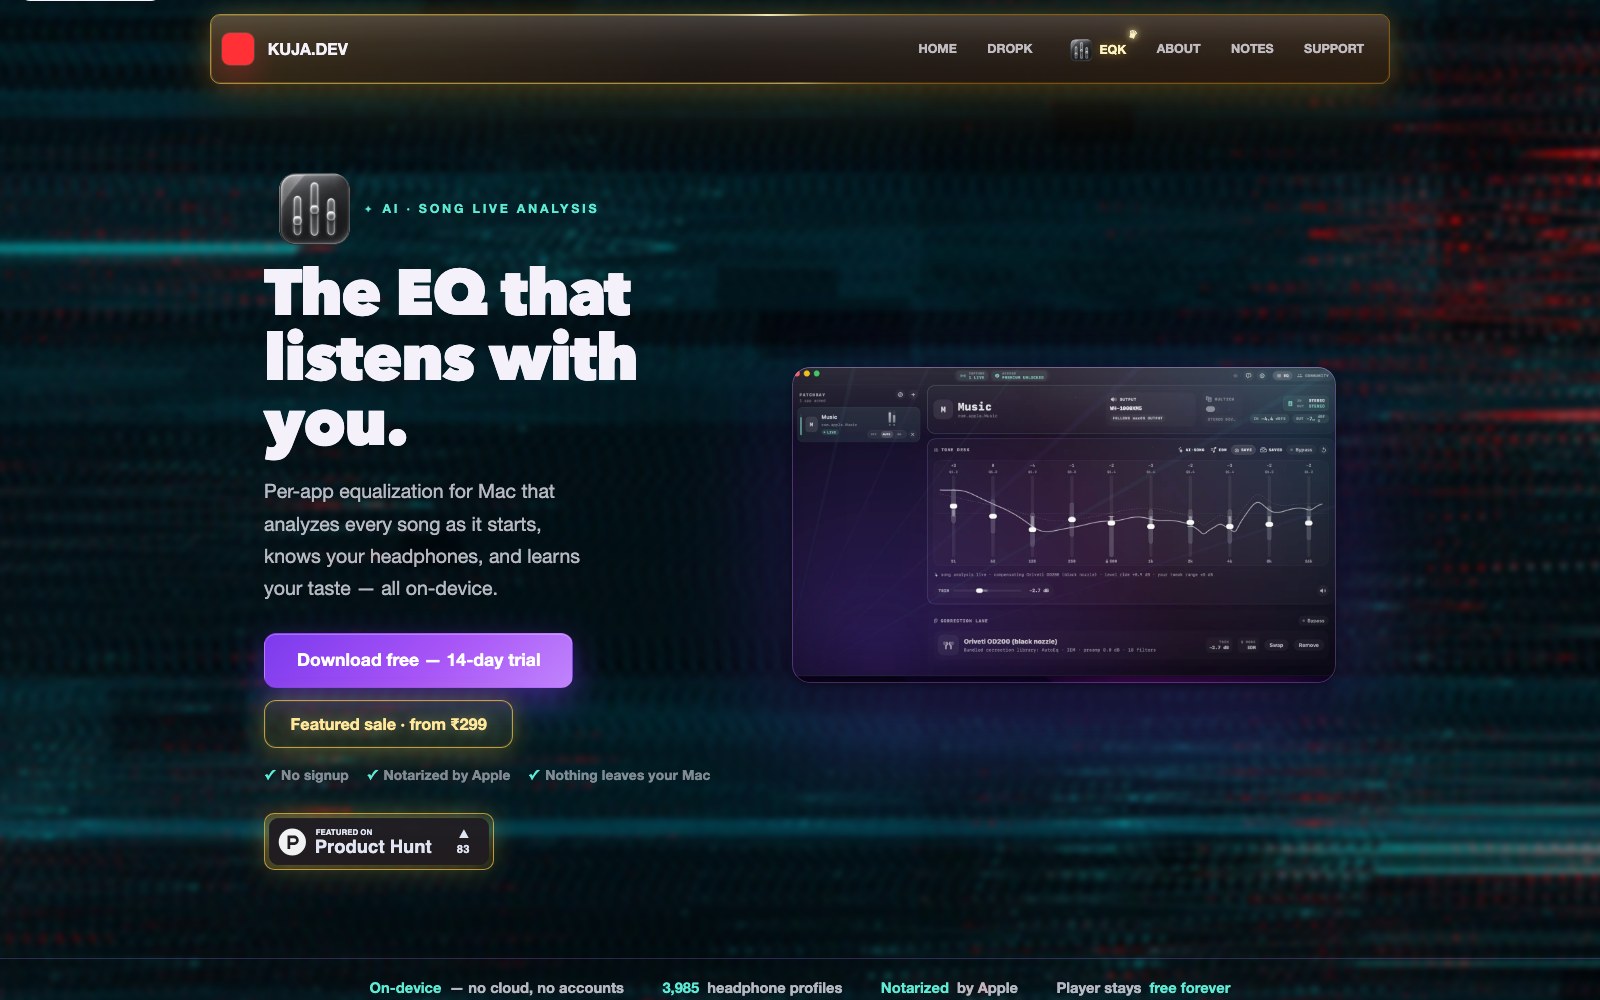Viewport: 1600px width, 1000px height.
Task: Toggle the Multieq switch in the app preview
Action: pos(1210,409)
